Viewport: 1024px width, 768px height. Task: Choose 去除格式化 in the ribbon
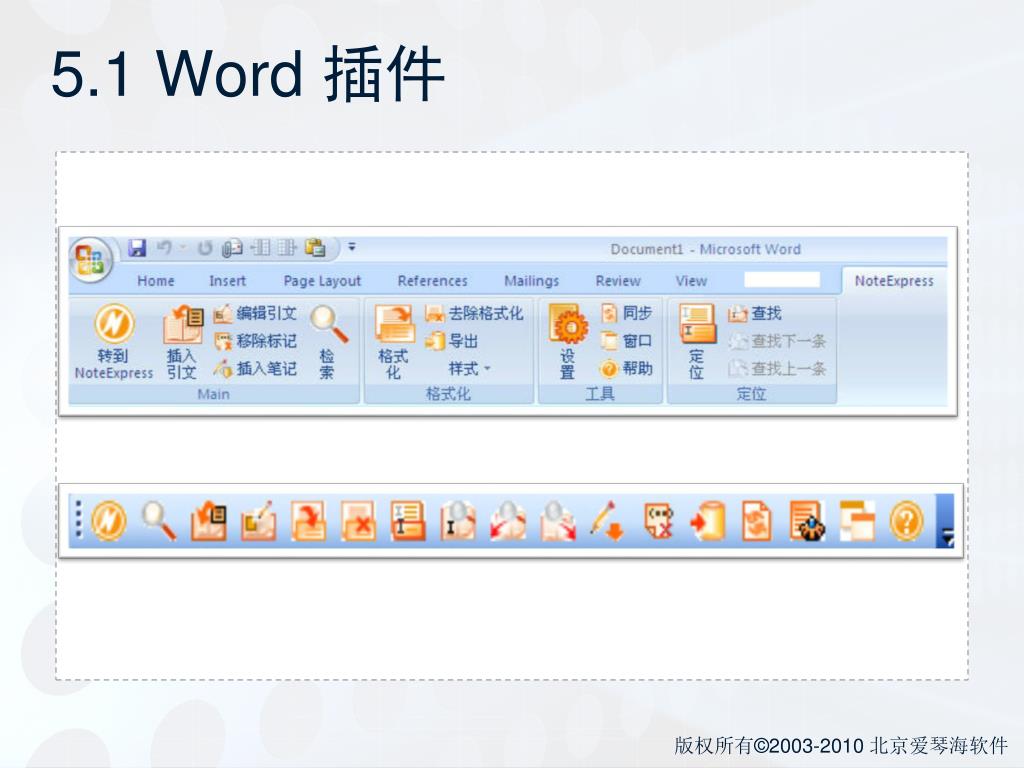tap(474, 313)
